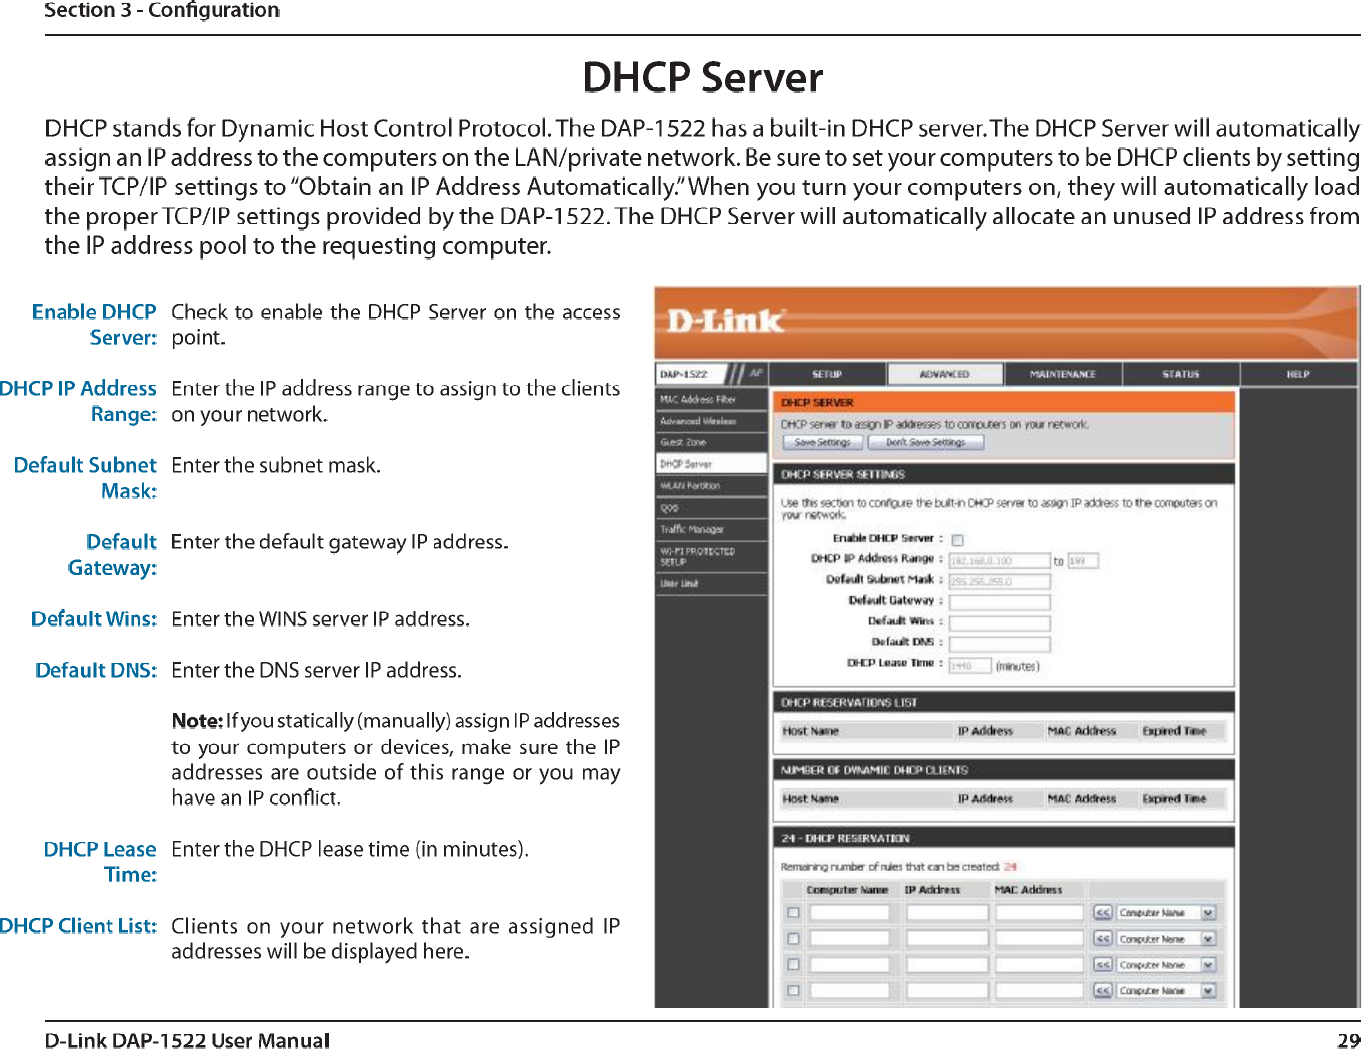Click the << copy button in the fourth reservation row

point(1102,991)
